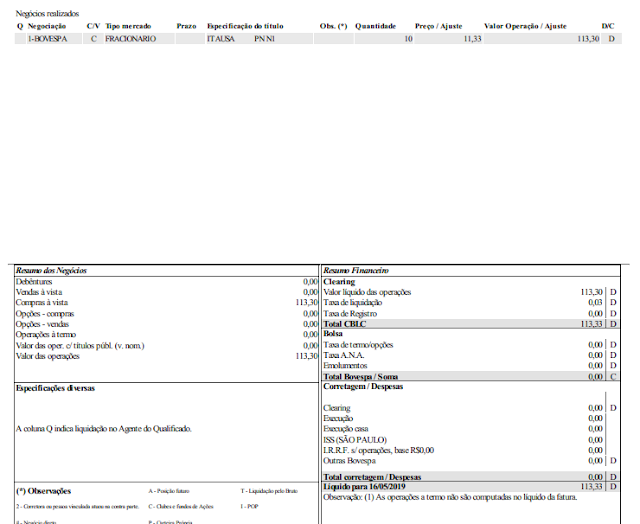The width and height of the screenshot is (640, 524).
Task: Select the 'ISS (SÃO PAULO)' label
Action: click(x=355, y=440)
